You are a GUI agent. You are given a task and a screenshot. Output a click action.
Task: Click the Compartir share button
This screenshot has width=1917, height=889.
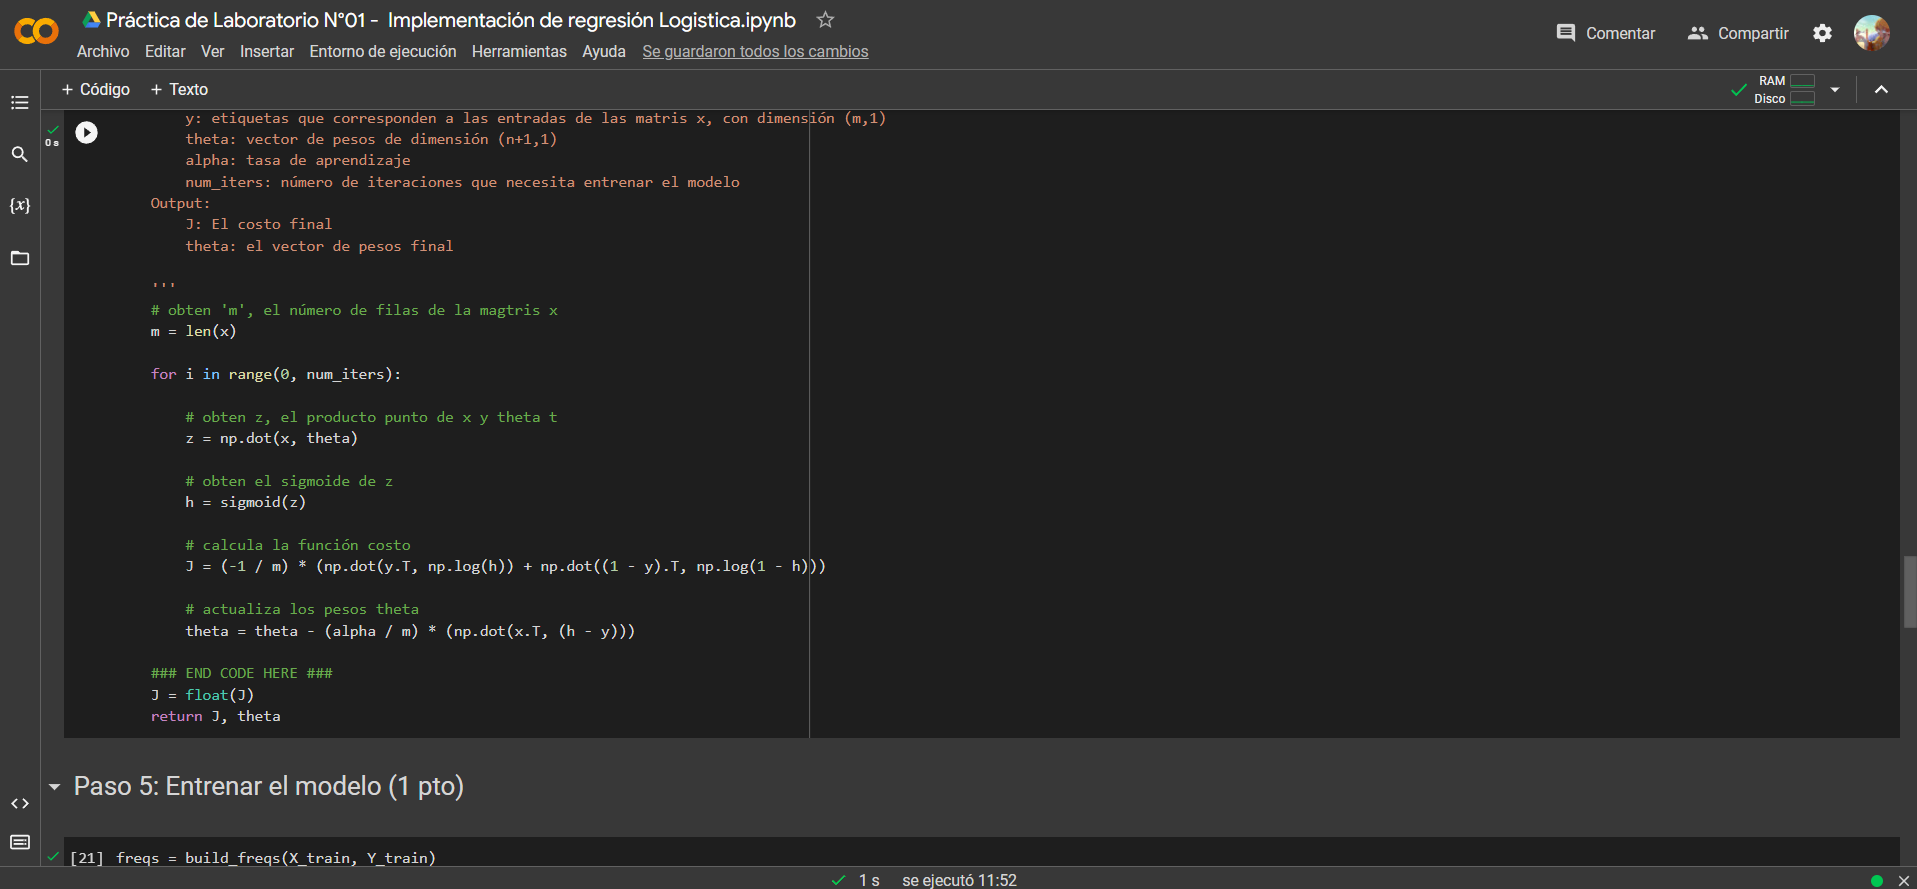[x=1739, y=33]
